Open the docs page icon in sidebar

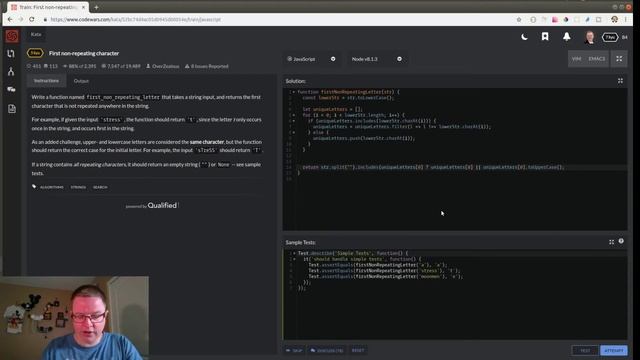[x=11, y=109]
